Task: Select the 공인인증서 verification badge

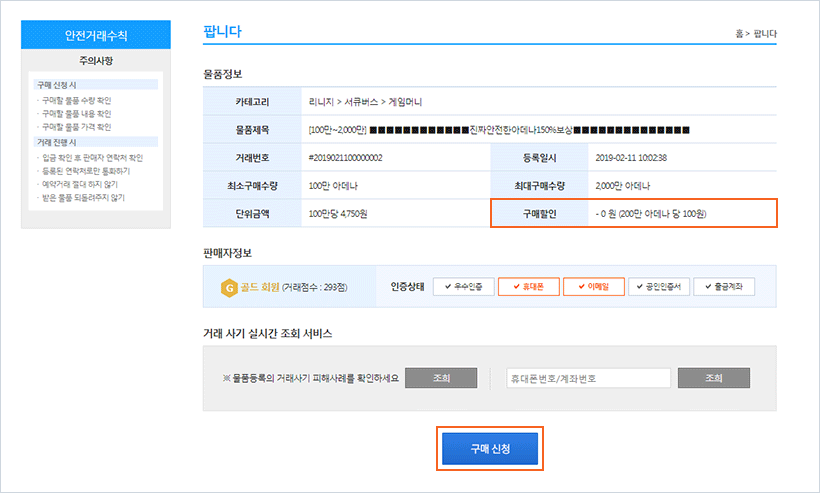Action: [658, 286]
